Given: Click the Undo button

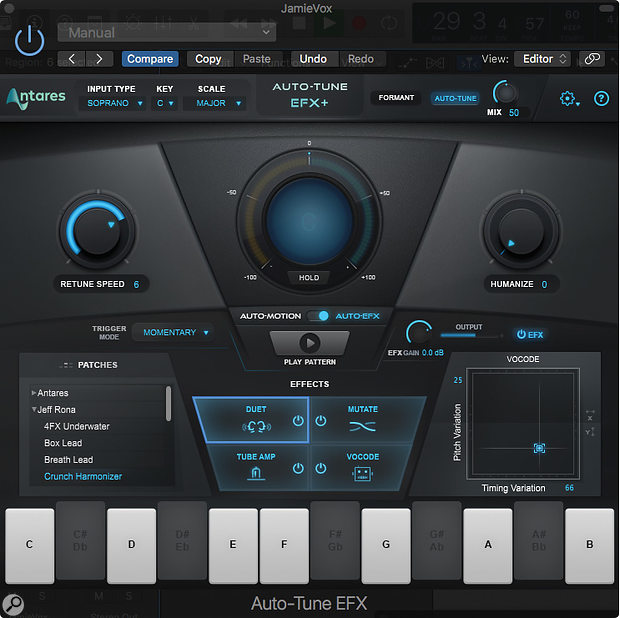Looking at the screenshot, I should [x=313, y=59].
